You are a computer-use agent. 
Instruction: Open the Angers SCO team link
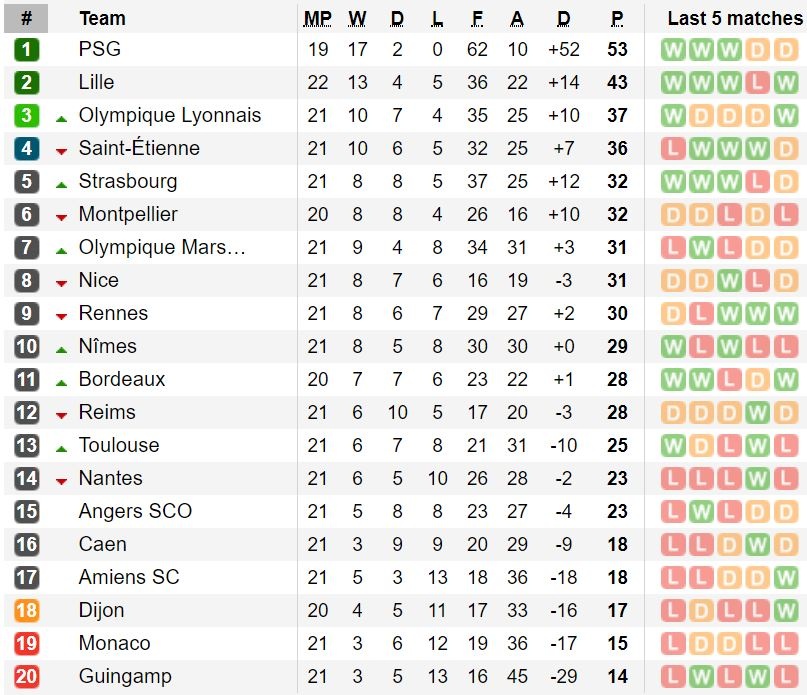click(x=135, y=511)
